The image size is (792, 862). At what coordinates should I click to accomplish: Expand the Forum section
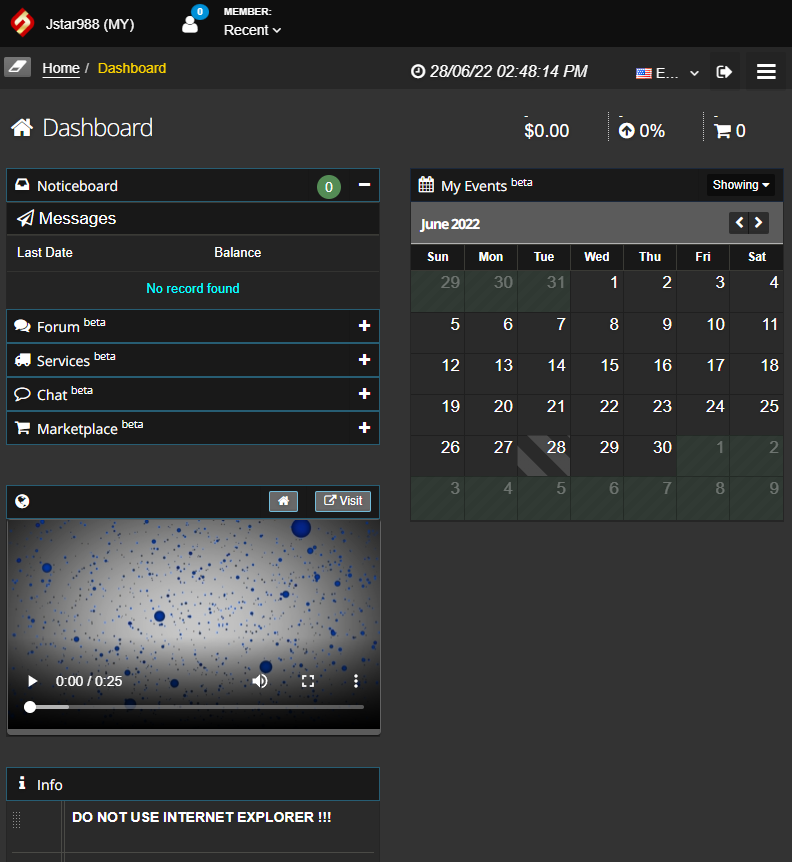coord(364,326)
